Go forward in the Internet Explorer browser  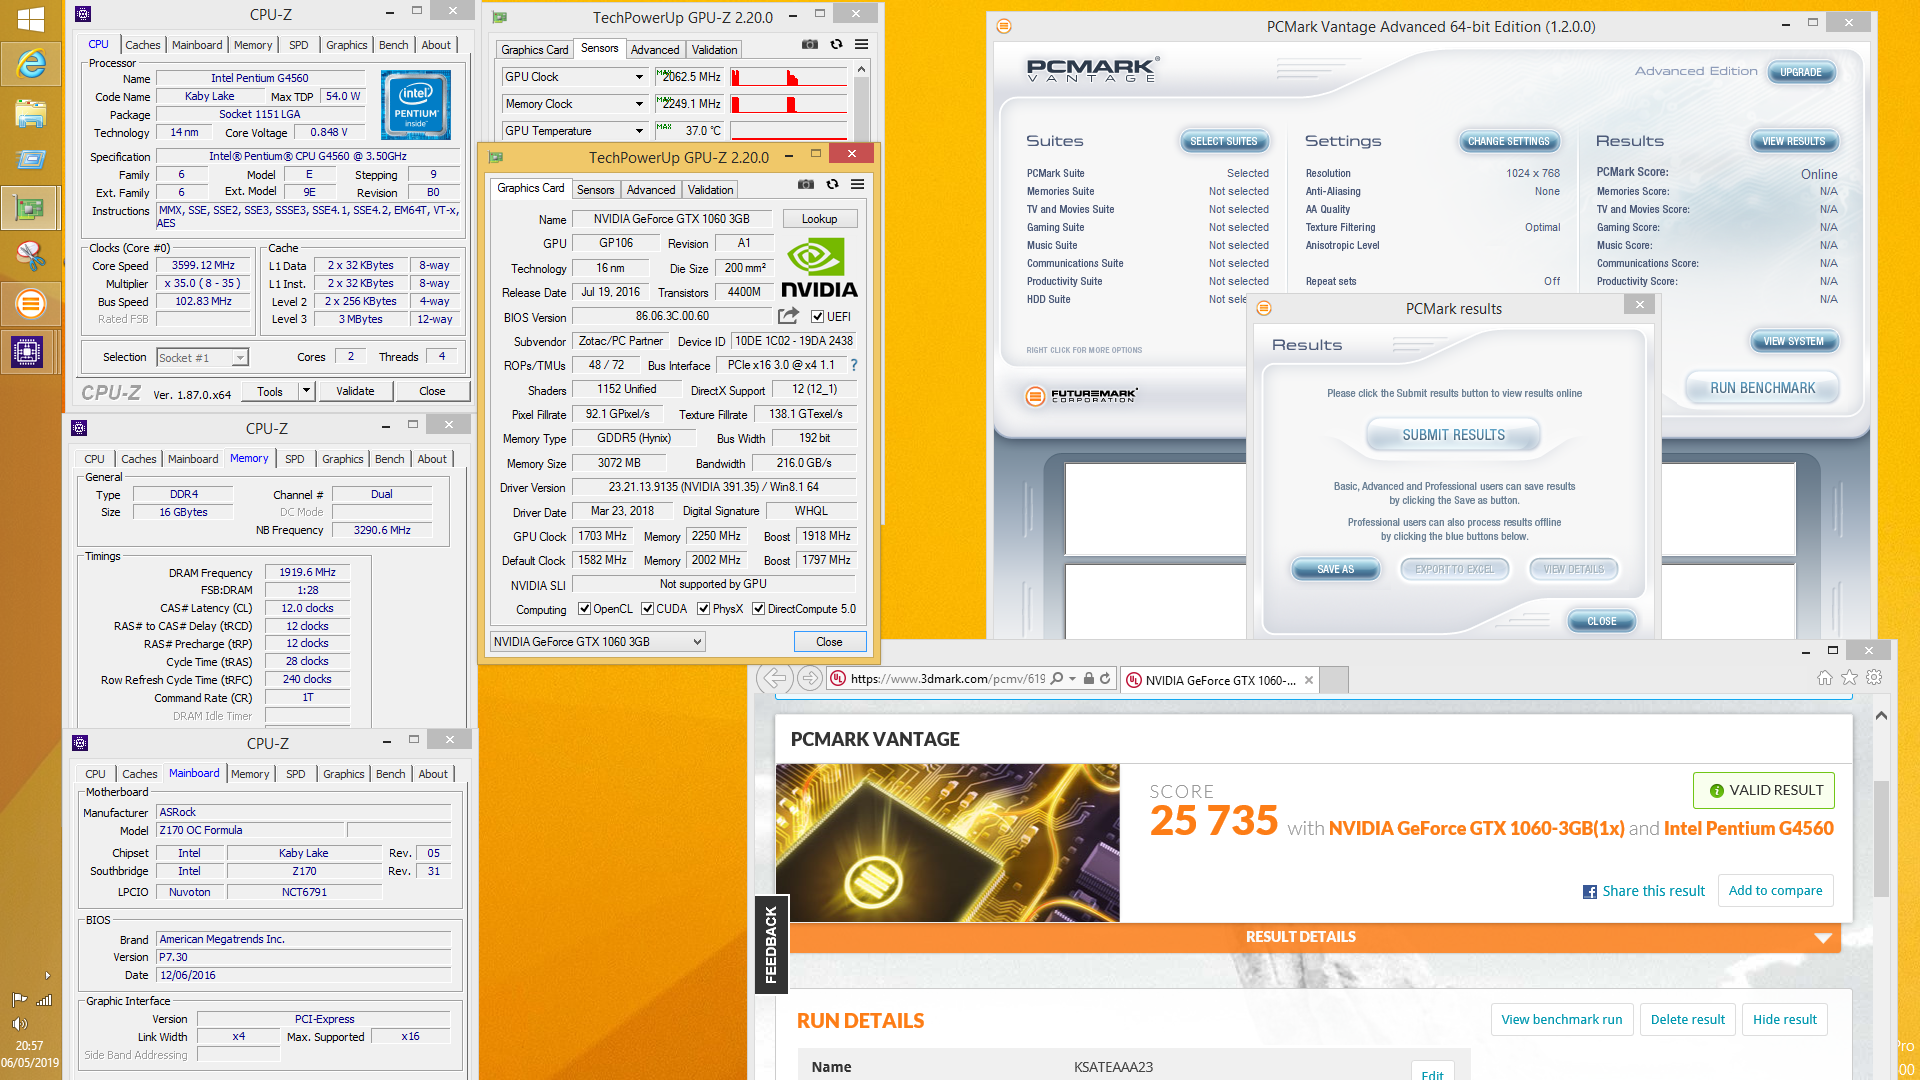(810, 679)
